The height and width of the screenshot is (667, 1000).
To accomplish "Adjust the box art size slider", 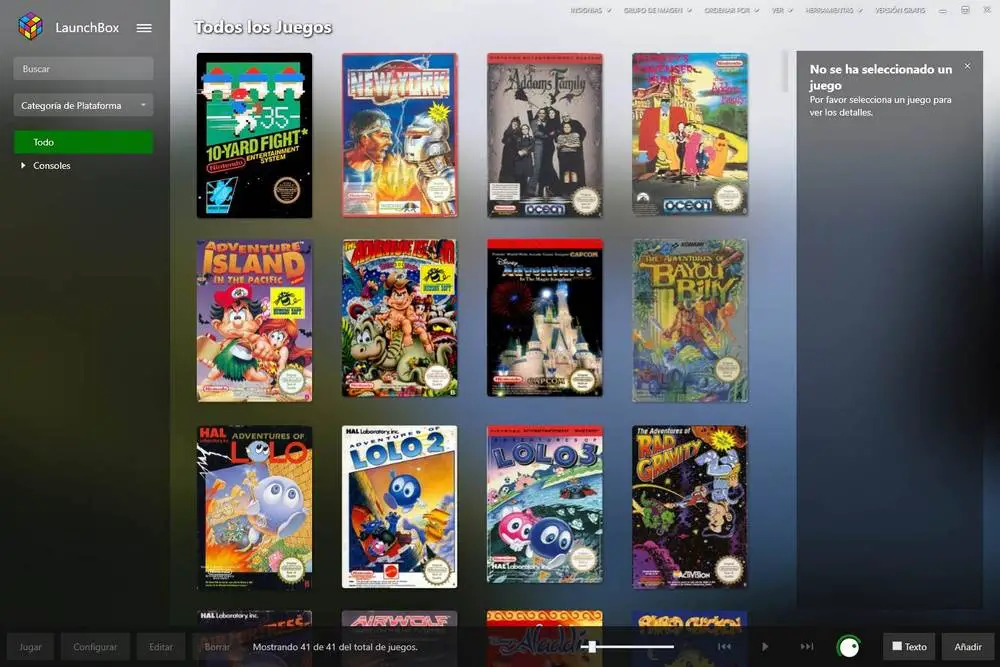I will pyautogui.click(x=628, y=647).
